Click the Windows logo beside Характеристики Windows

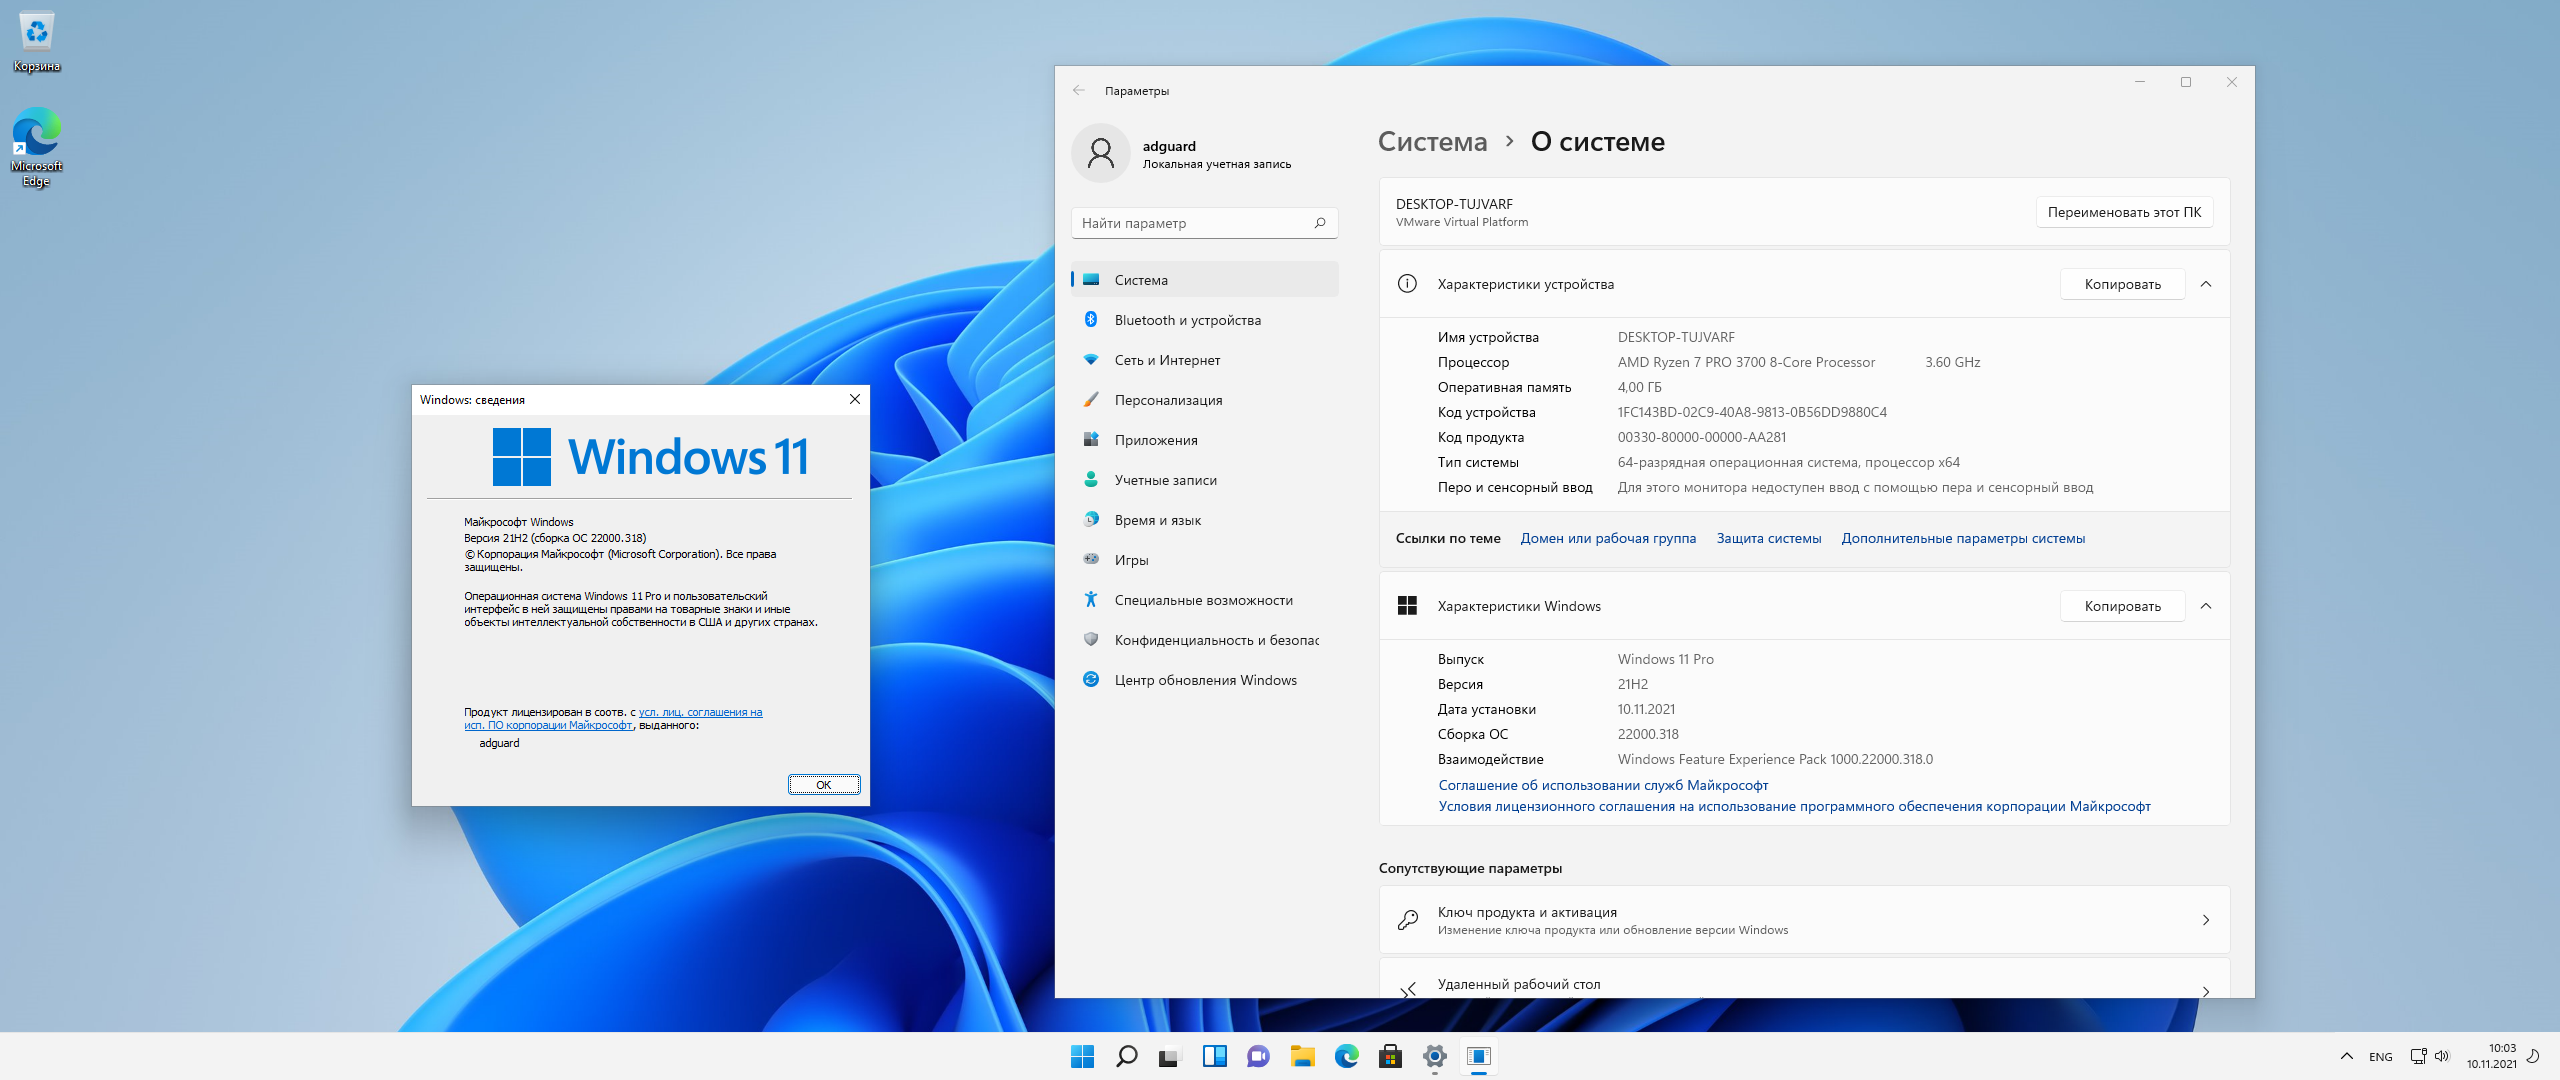1407,606
